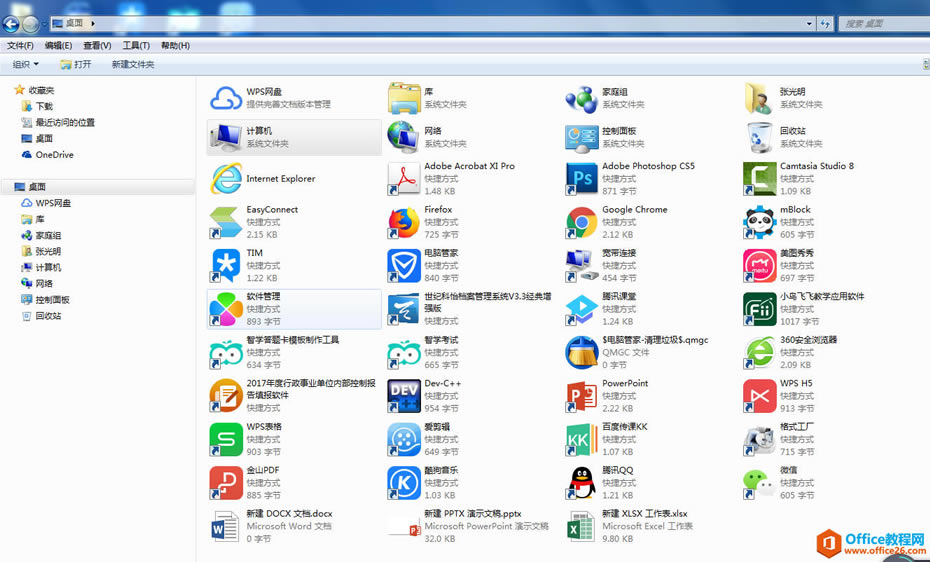
Task: Select the WPS H5 shortcut icon
Action: [759, 395]
